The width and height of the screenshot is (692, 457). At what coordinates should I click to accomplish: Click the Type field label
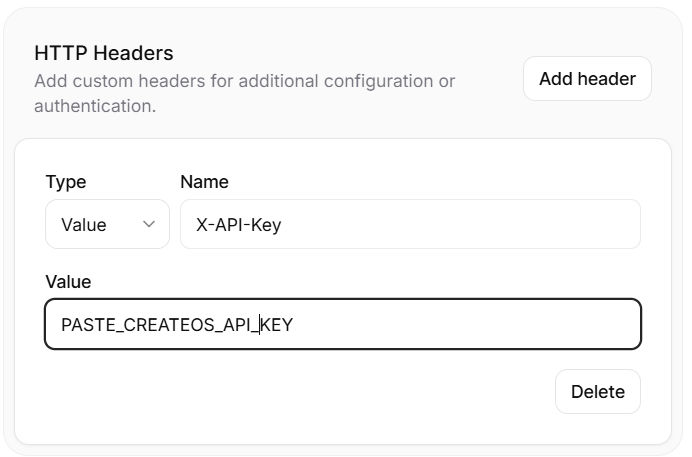click(x=66, y=182)
